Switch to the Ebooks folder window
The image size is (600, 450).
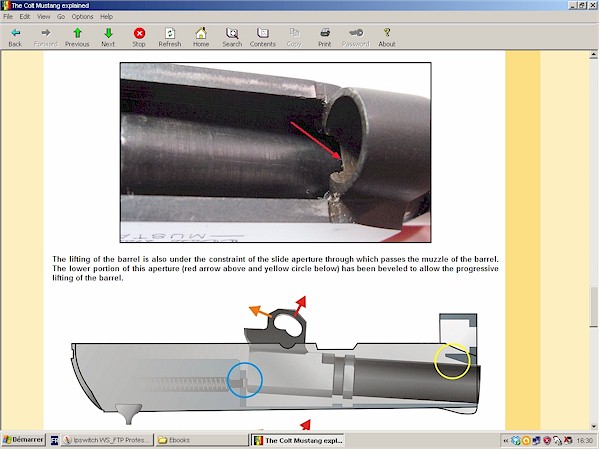click(202, 440)
